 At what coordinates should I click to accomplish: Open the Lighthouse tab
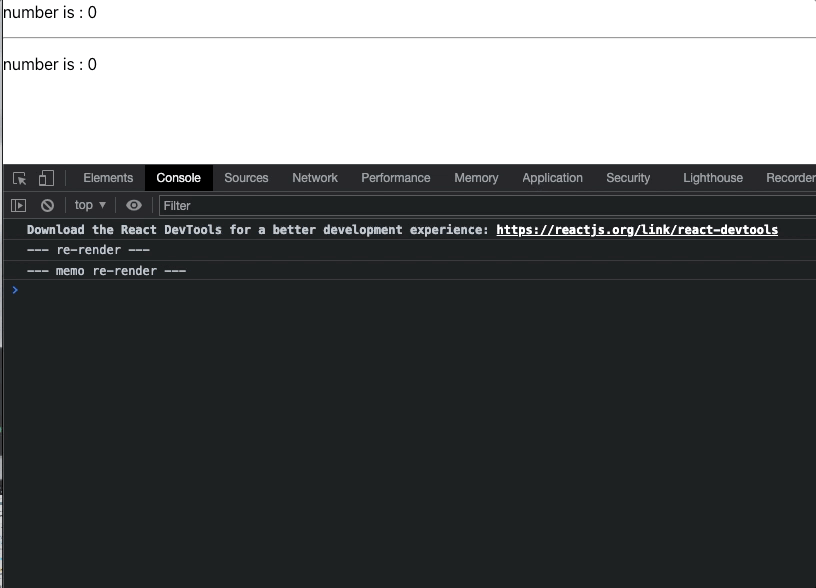tap(713, 178)
